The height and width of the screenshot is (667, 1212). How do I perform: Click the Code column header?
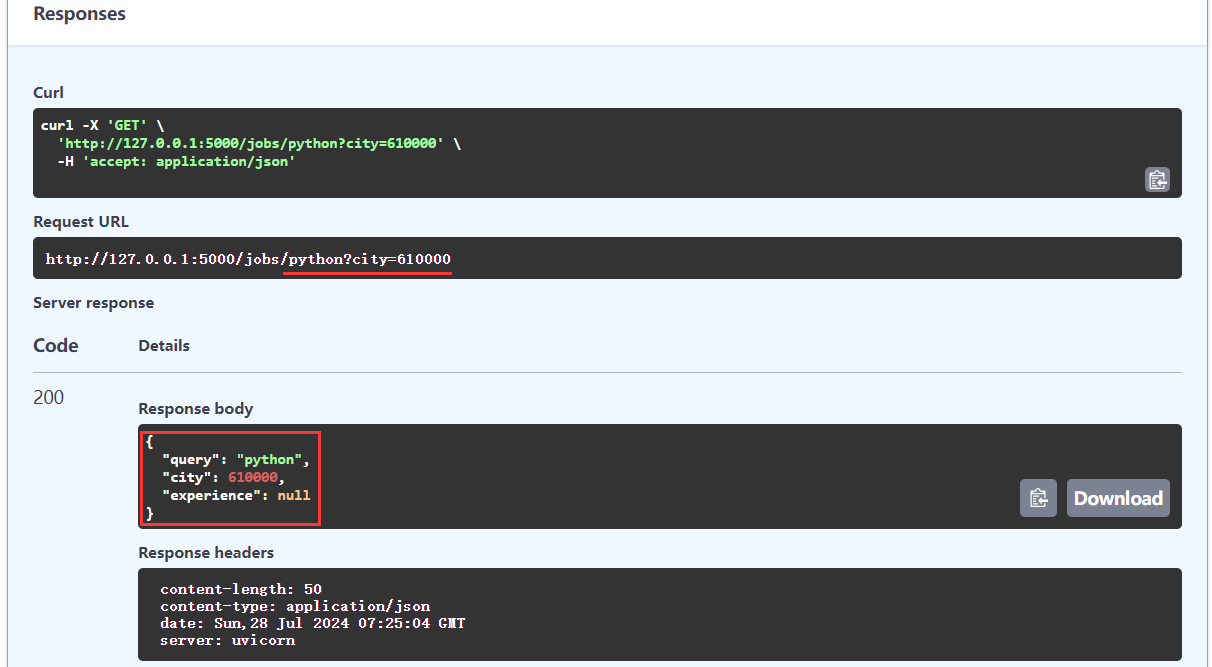(x=56, y=346)
